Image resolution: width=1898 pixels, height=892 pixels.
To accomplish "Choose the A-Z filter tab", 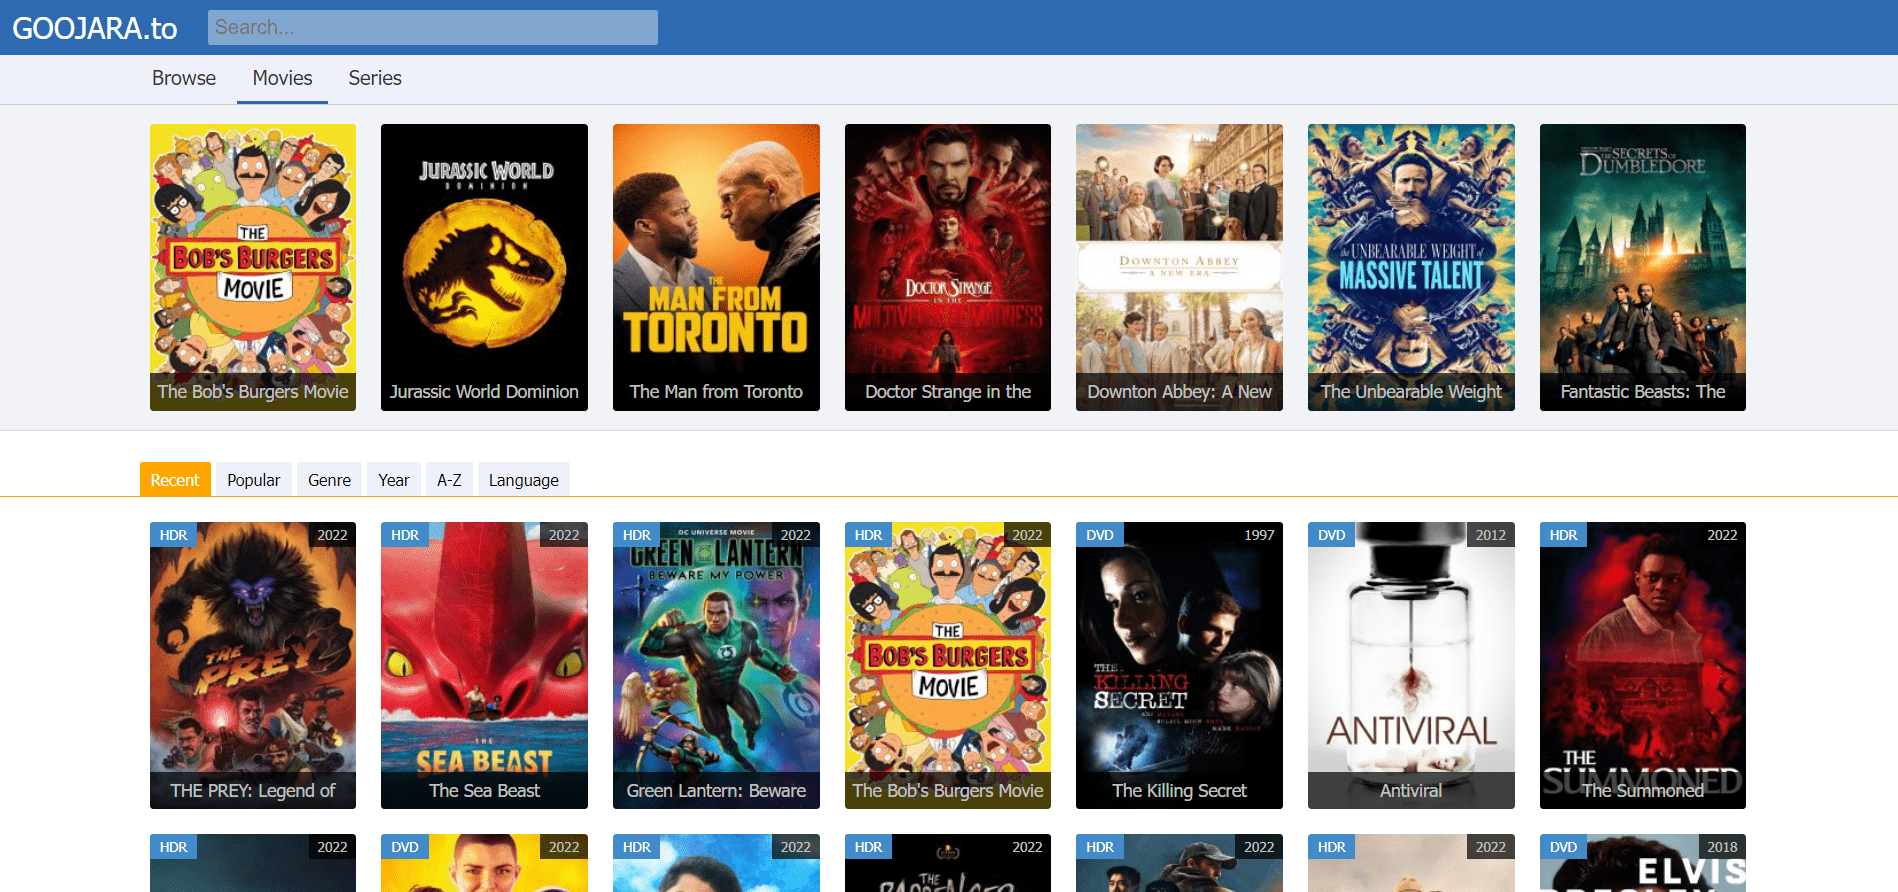I will (449, 480).
